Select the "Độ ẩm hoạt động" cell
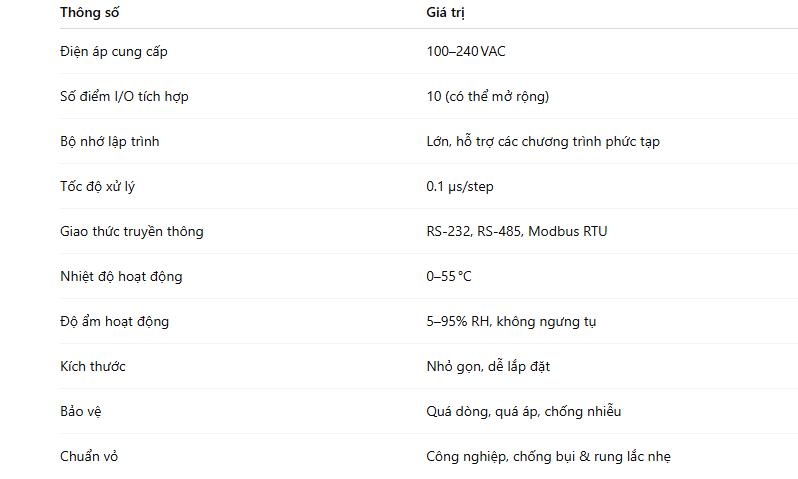Screen dimensions: 798x479 pyautogui.click(x=114, y=321)
